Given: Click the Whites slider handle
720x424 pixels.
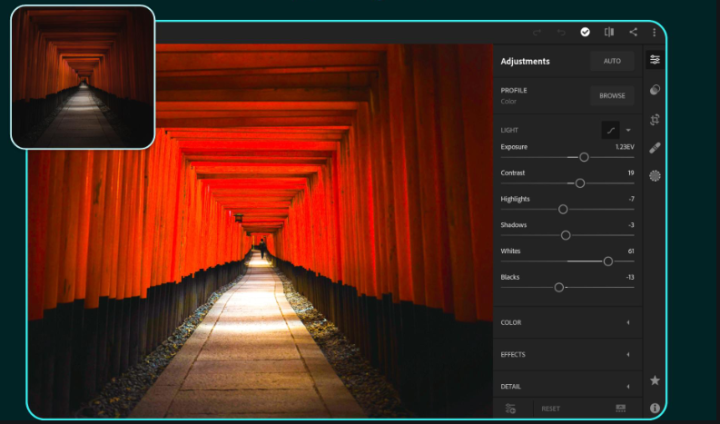Looking at the screenshot, I should 608,261.
